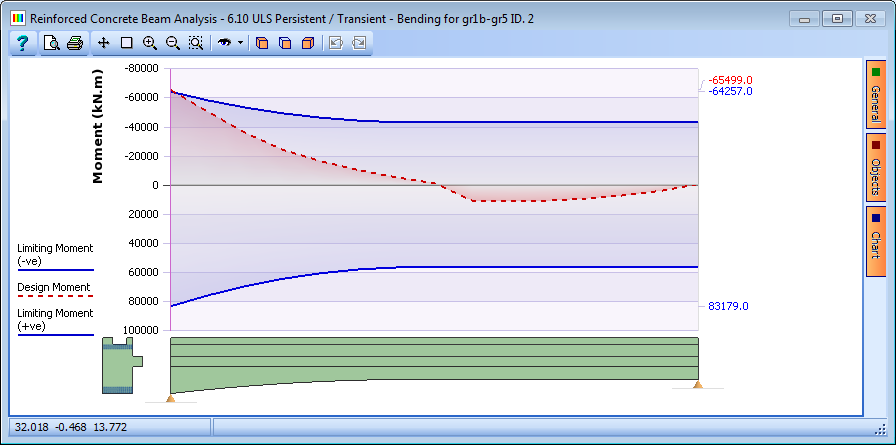Close the beam analysis window
This screenshot has height=445, width=896.
870,19
